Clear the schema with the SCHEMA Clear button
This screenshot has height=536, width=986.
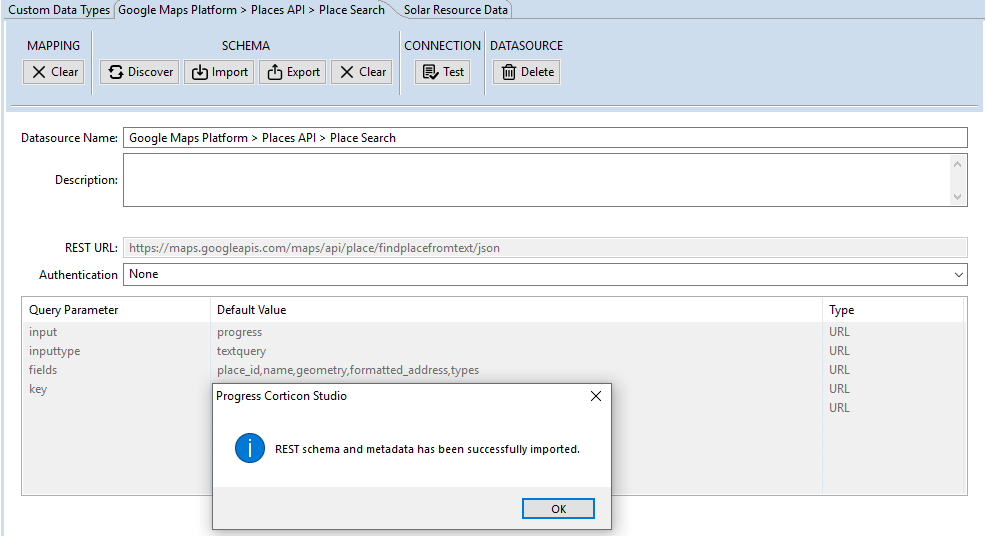click(362, 72)
